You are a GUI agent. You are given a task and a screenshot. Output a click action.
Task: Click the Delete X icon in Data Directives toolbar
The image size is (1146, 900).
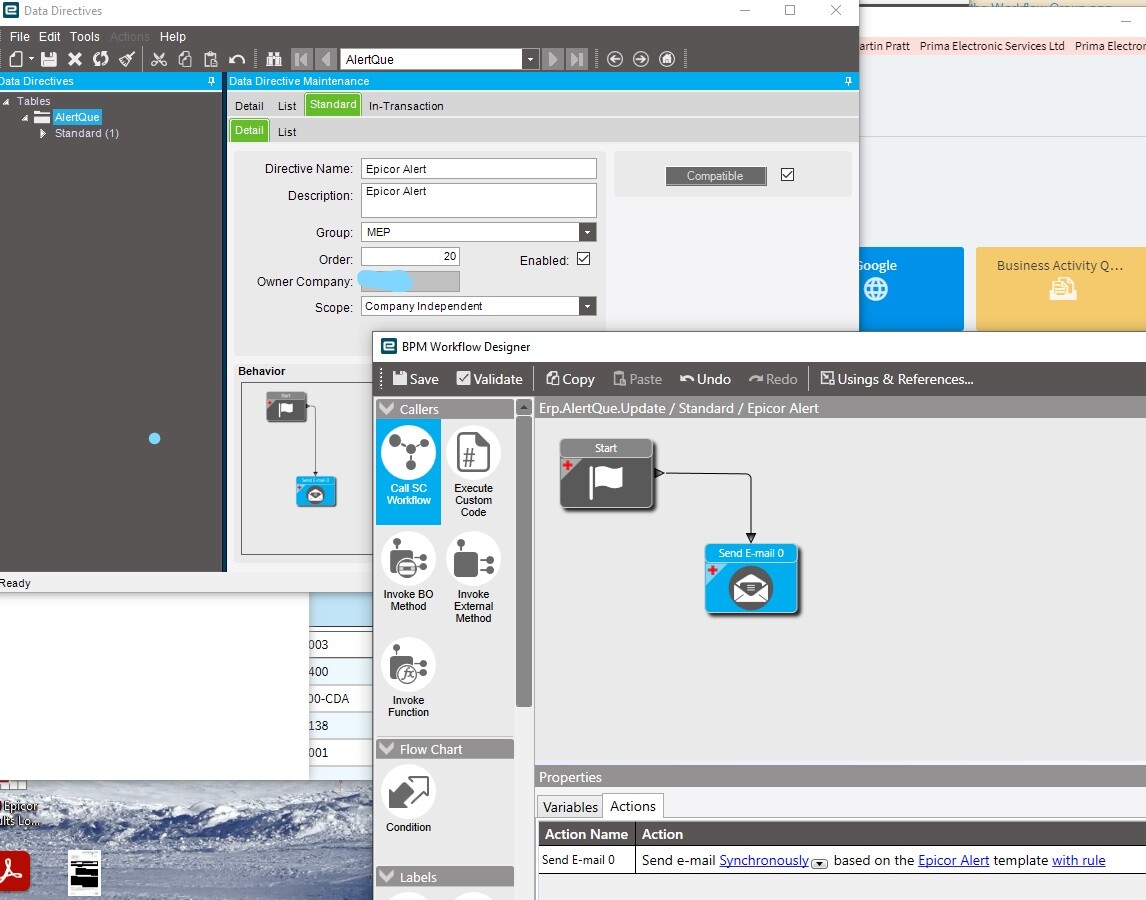coord(75,59)
